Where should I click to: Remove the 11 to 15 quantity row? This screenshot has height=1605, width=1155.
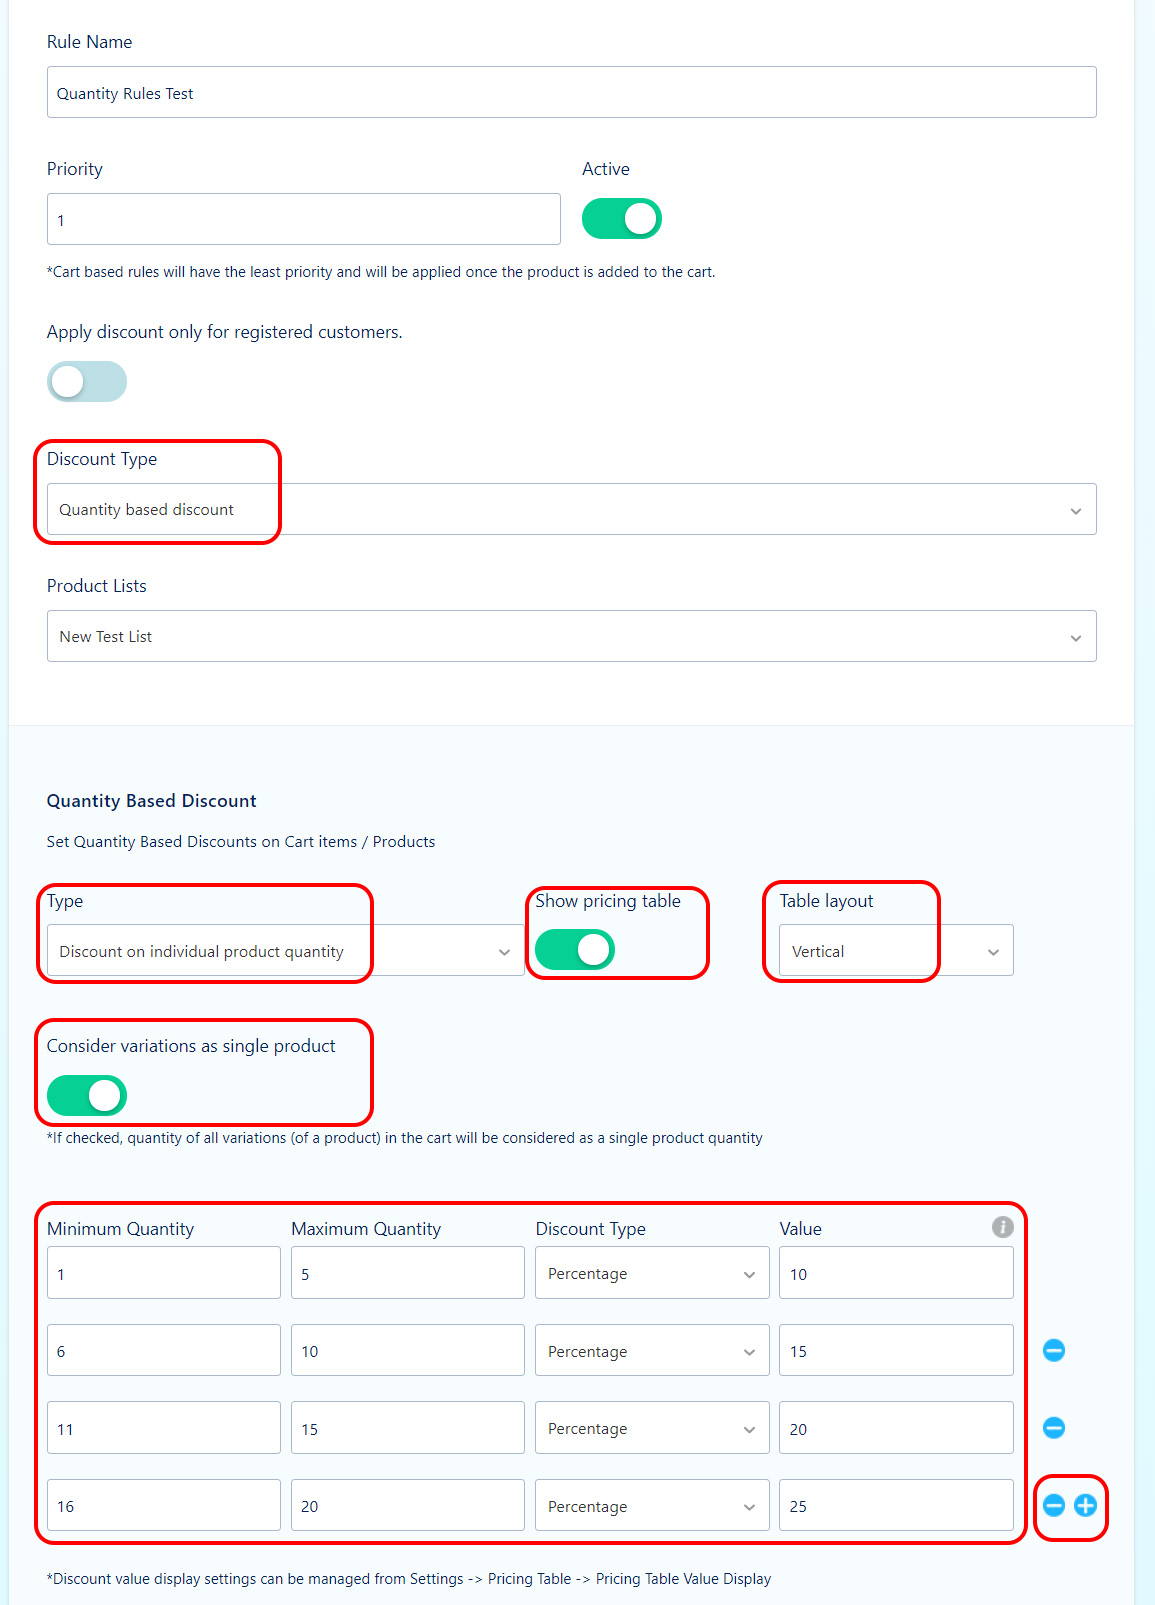1053,1428
